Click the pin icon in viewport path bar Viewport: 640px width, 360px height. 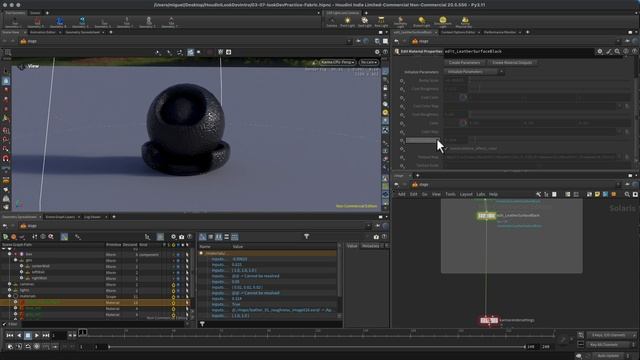point(358,41)
